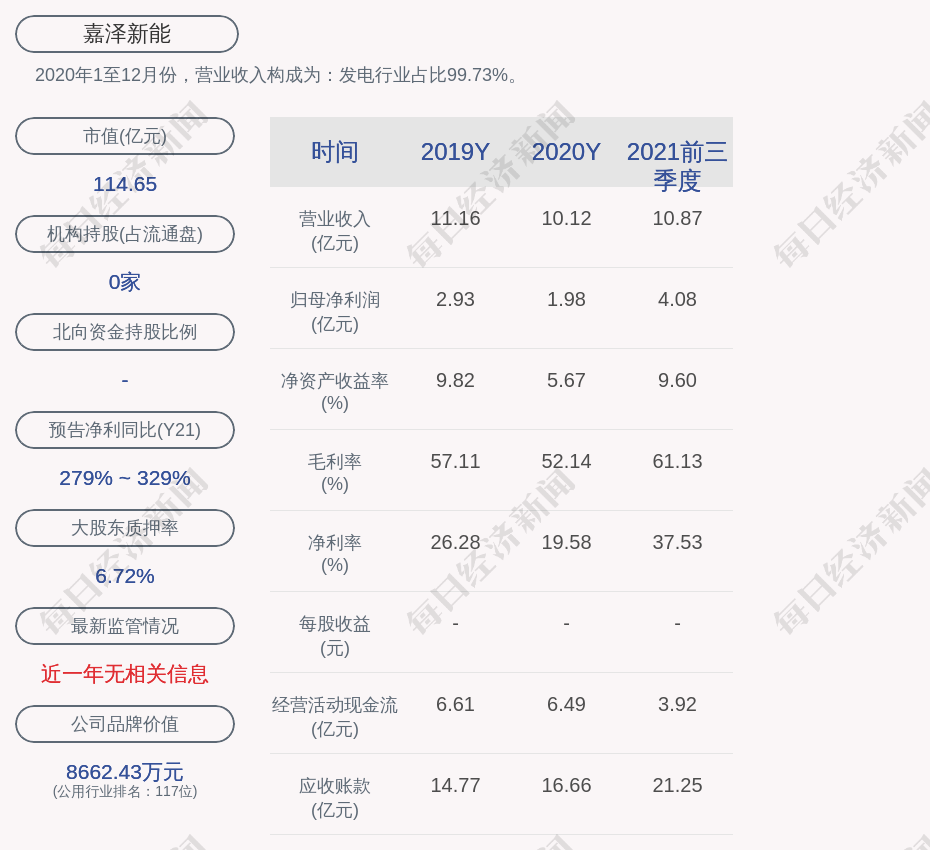Select the 归母净利润(亿元) row label
The height and width of the screenshot is (850, 930).
335,312
